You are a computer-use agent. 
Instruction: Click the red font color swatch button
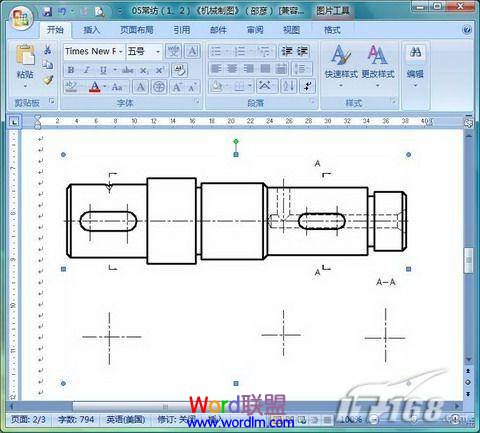click(95, 87)
